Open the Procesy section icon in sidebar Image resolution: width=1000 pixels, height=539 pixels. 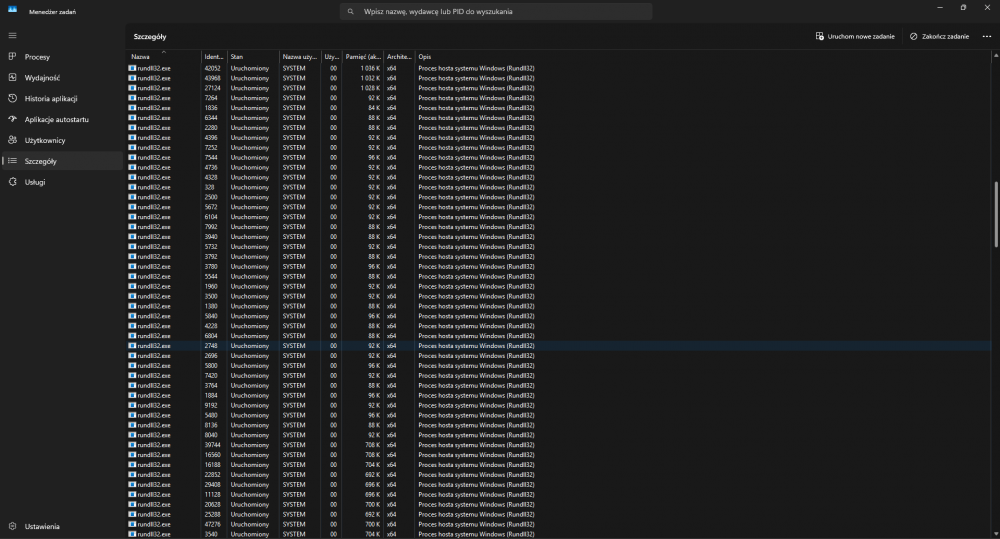(12, 57)
